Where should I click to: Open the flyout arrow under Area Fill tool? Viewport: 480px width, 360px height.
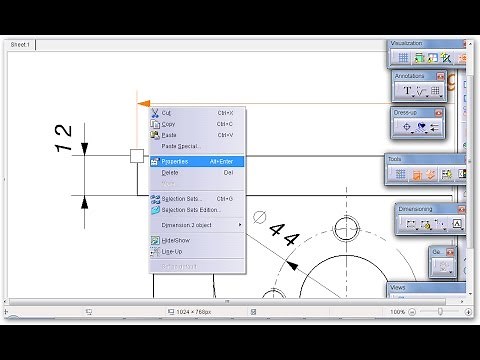(427, 133)
